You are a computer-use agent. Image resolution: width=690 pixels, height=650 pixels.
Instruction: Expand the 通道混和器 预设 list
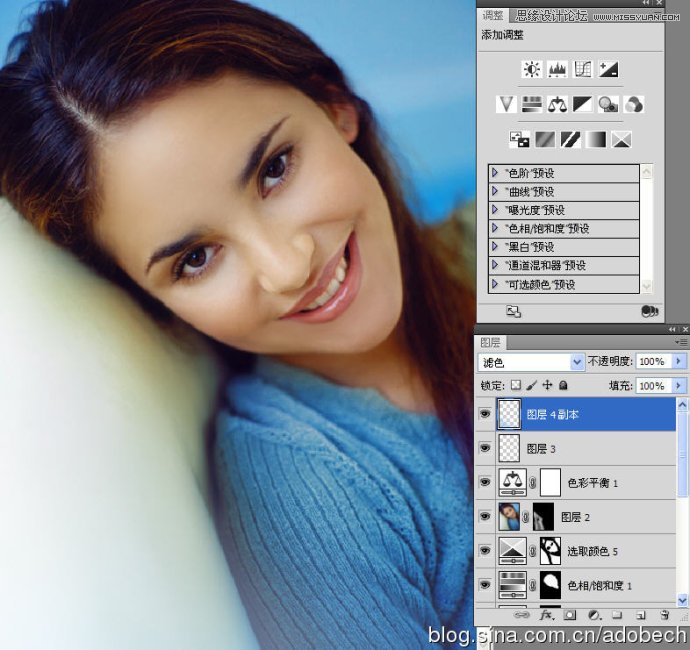pos(495,265)
